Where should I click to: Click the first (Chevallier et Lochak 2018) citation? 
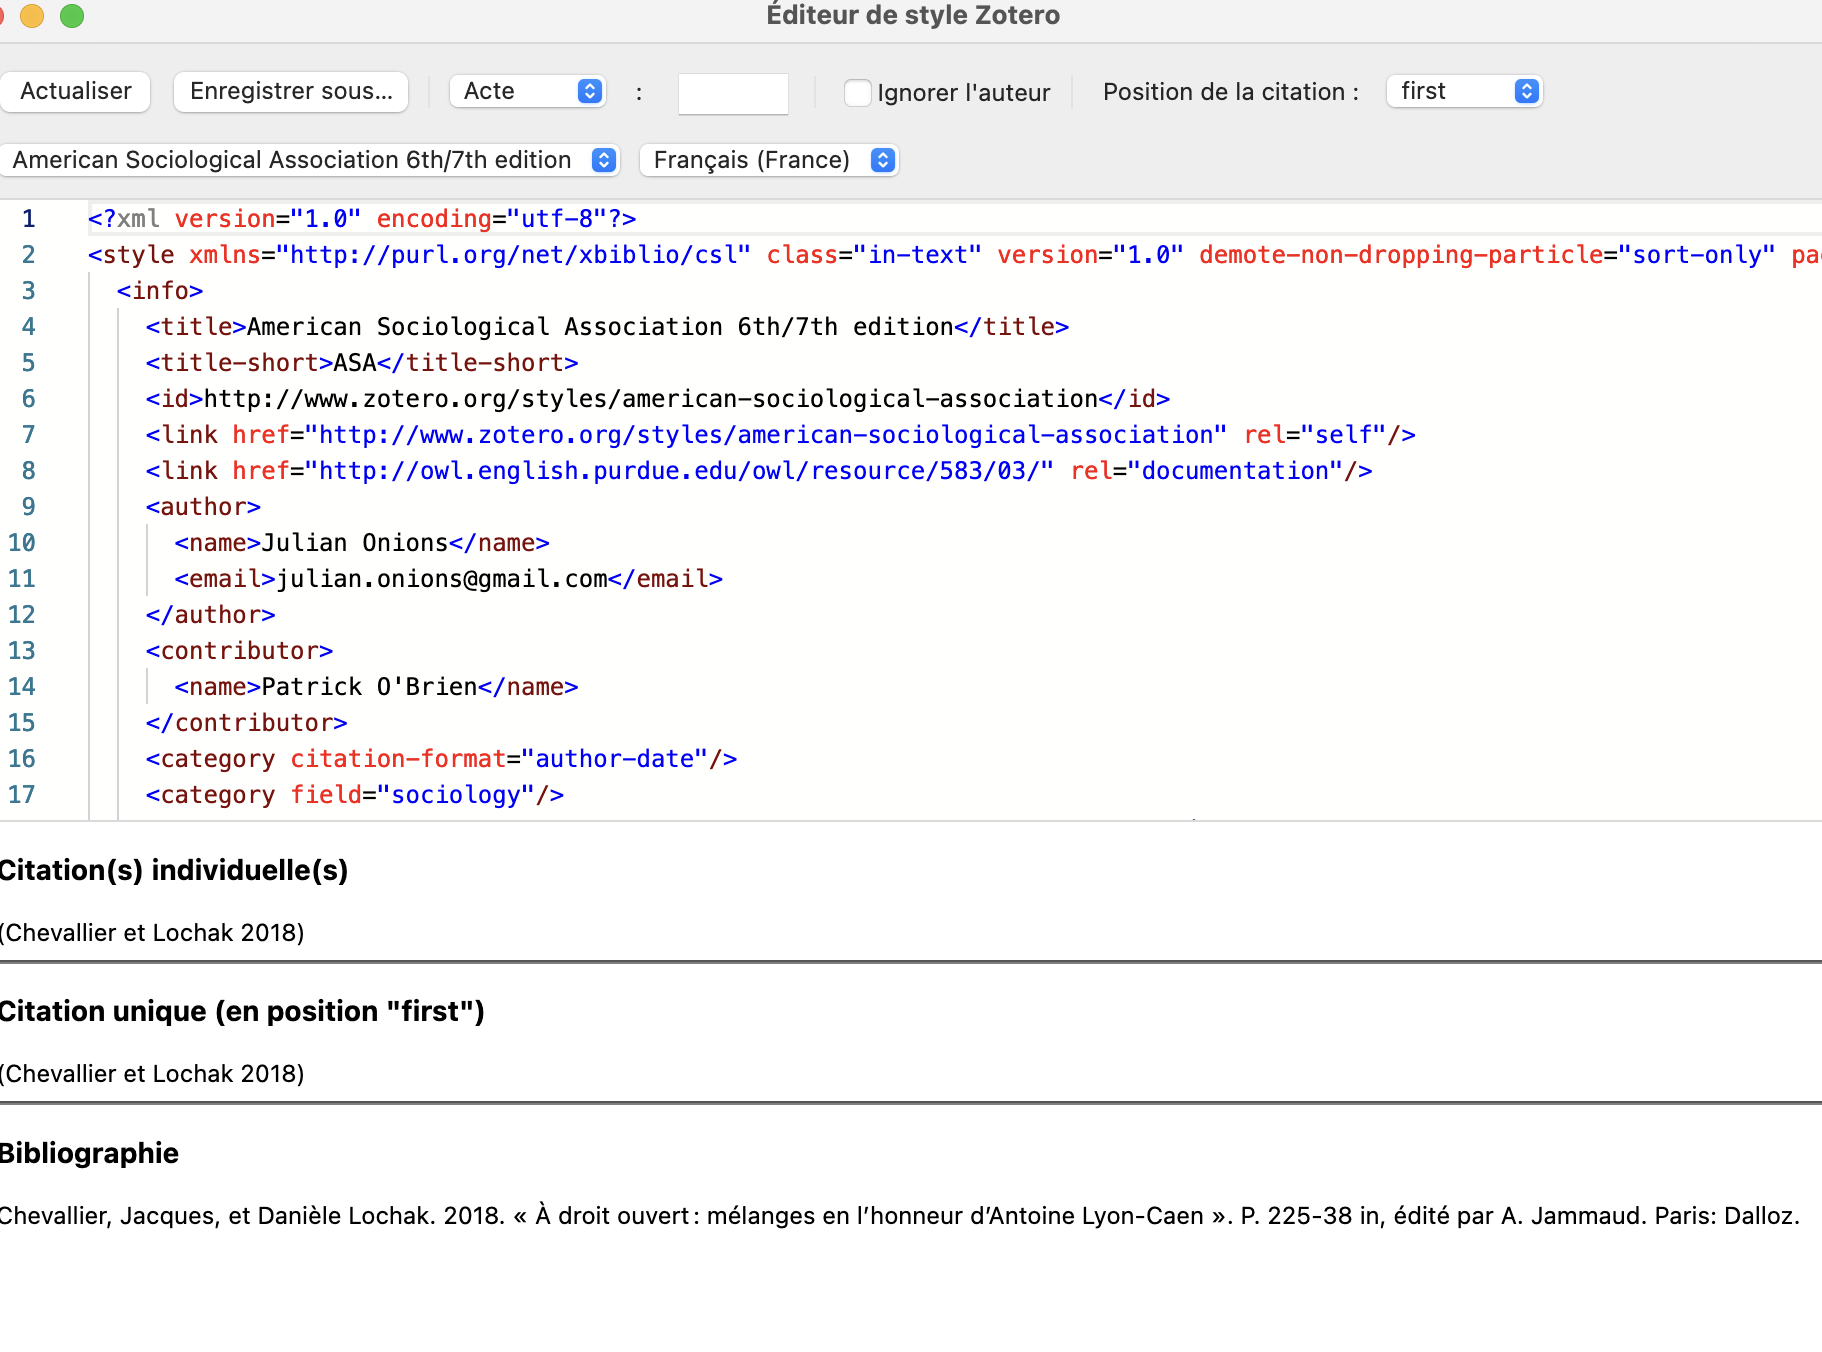(x=152, y=932)
